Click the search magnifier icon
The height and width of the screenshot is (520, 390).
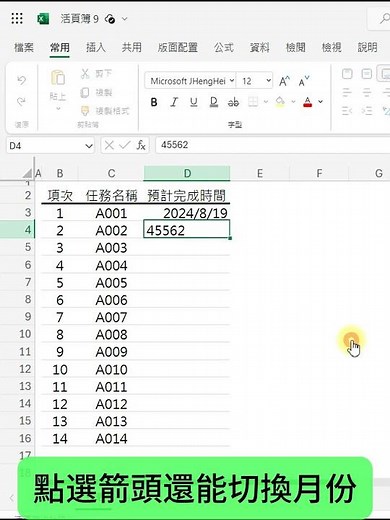click(x=384, y=19)
